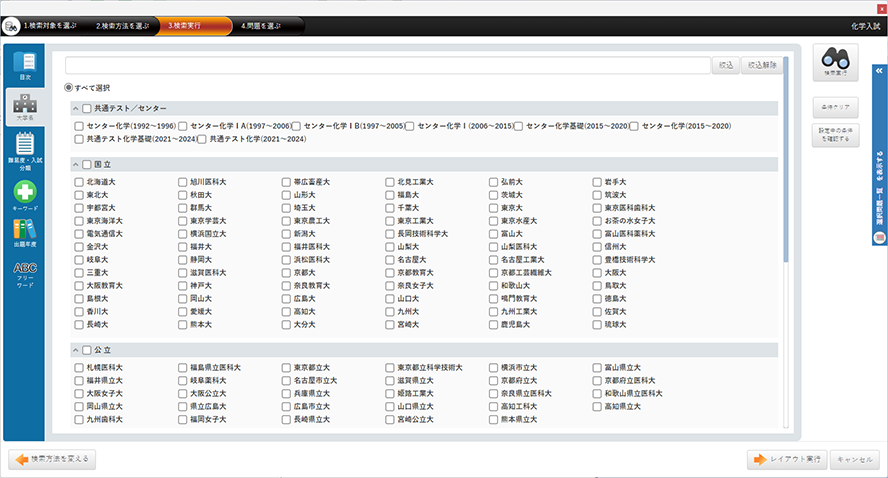Click the orange arrow on レイアウト実行
Viewport: 888px width, 478px height.
760,459
